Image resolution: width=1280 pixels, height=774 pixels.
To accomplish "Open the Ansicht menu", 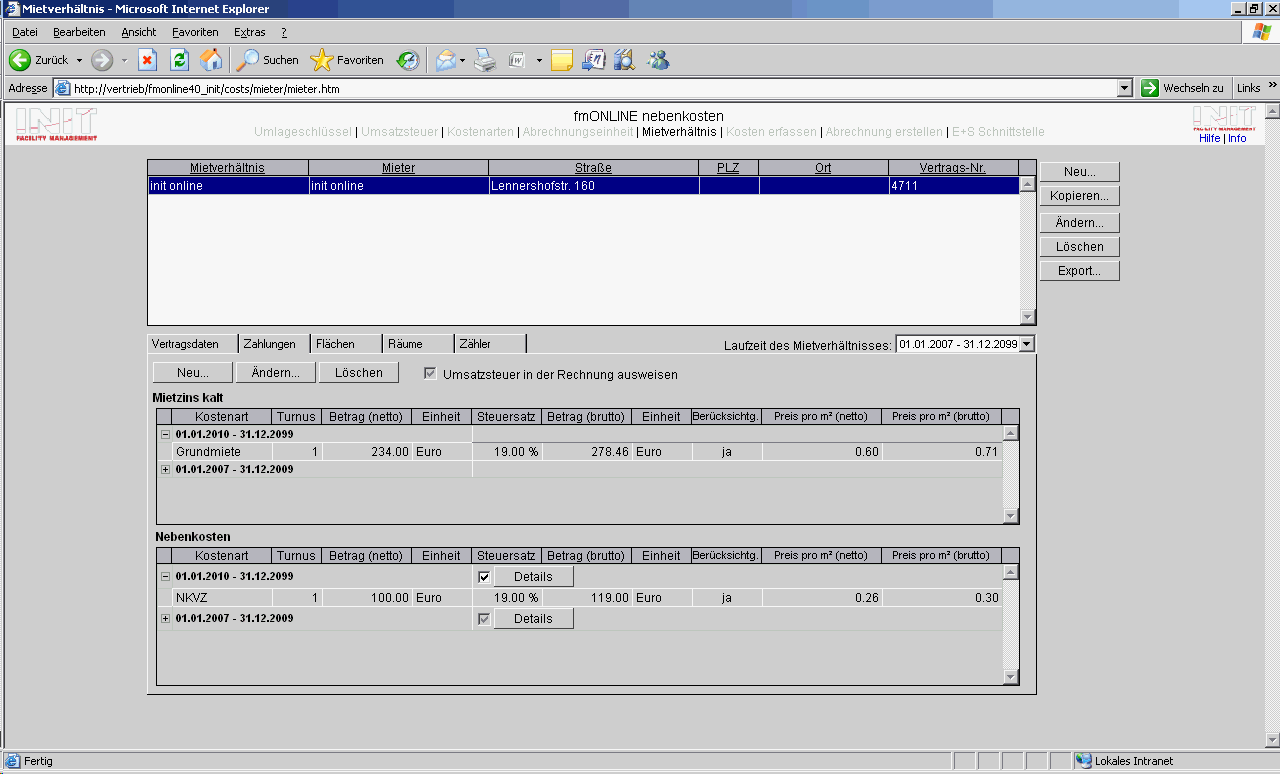I will (139, 32).
